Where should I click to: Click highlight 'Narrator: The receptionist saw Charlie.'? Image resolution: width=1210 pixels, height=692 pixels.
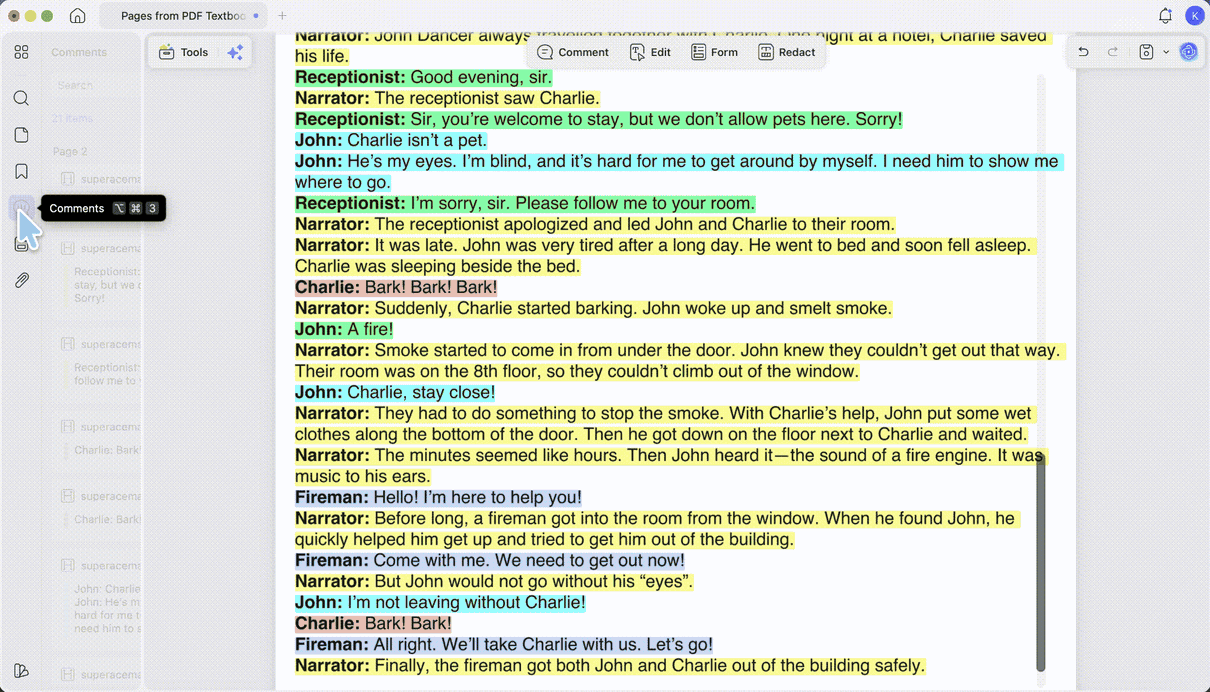(x=447, y=98)
